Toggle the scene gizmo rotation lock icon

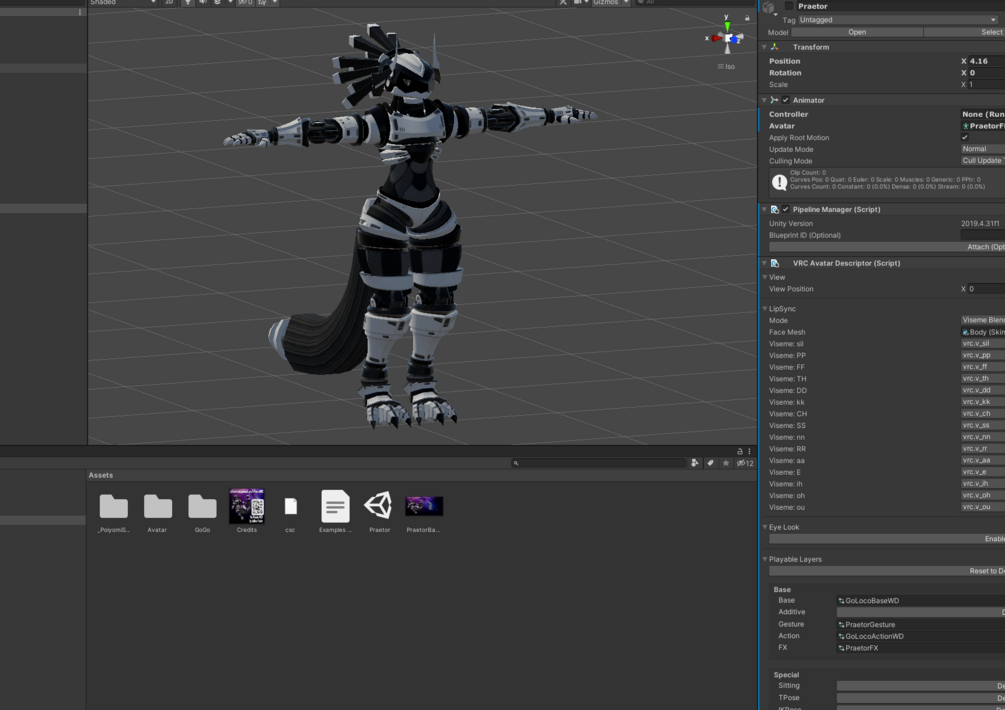(x=747, y=18)
